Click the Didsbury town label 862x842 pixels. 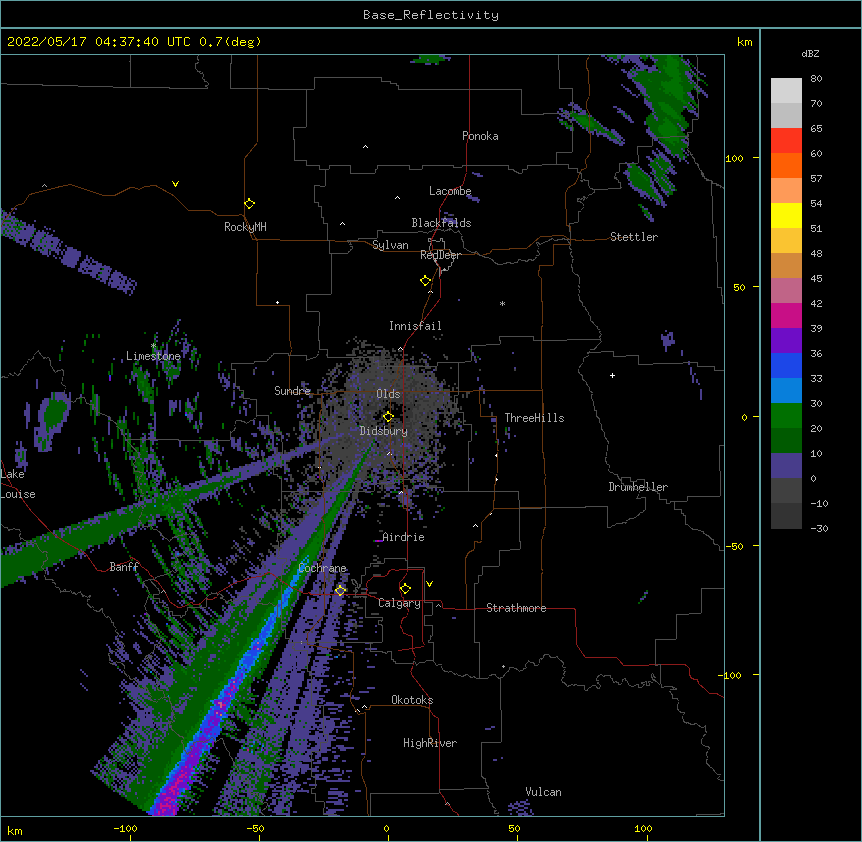pos(383,431)
